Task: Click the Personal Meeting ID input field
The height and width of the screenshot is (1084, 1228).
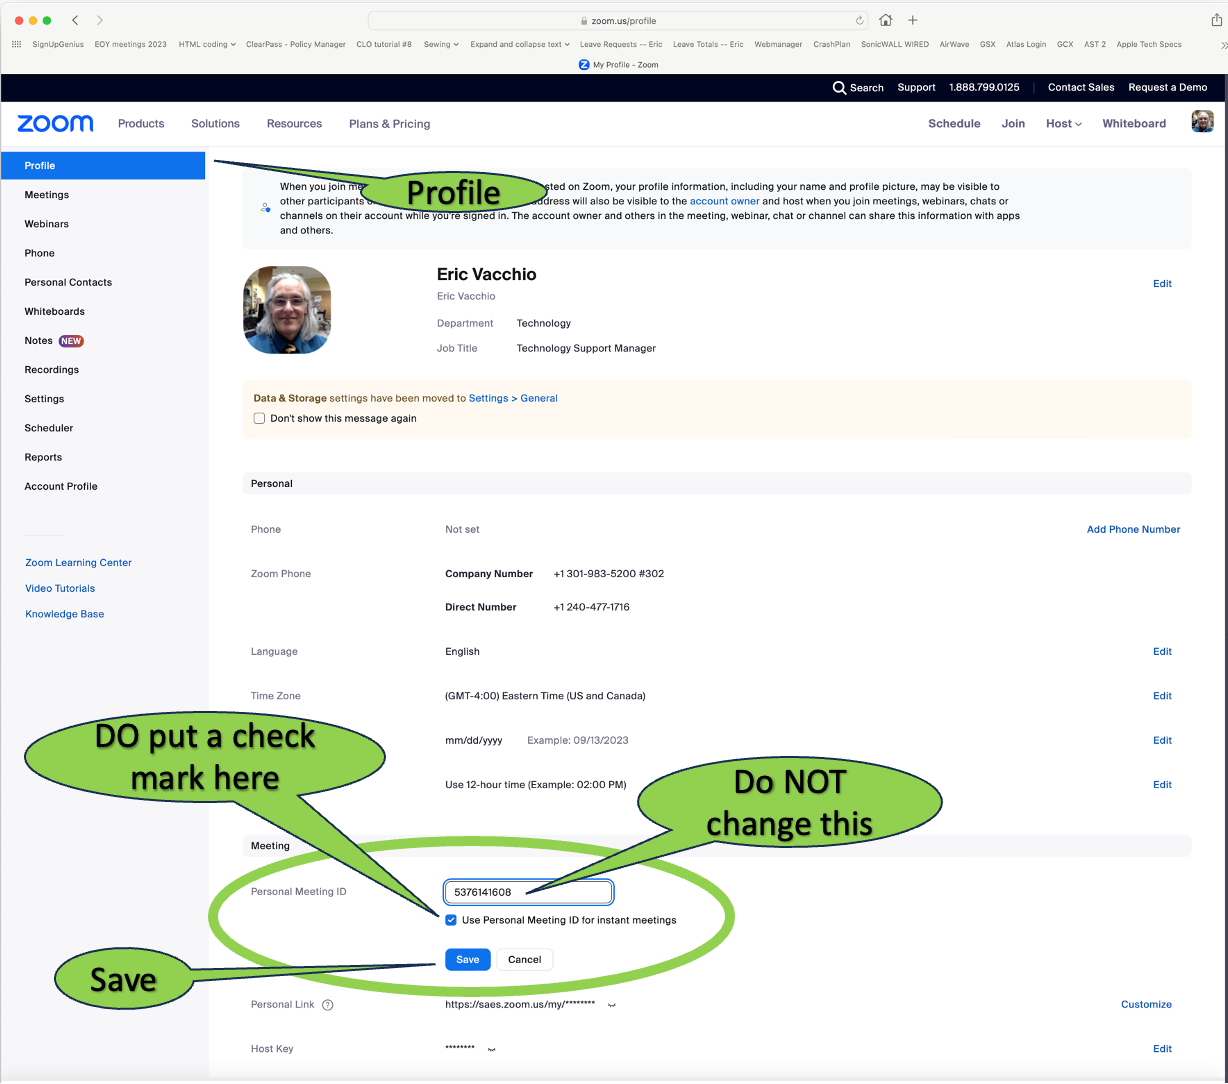Action: pos(528,892)
